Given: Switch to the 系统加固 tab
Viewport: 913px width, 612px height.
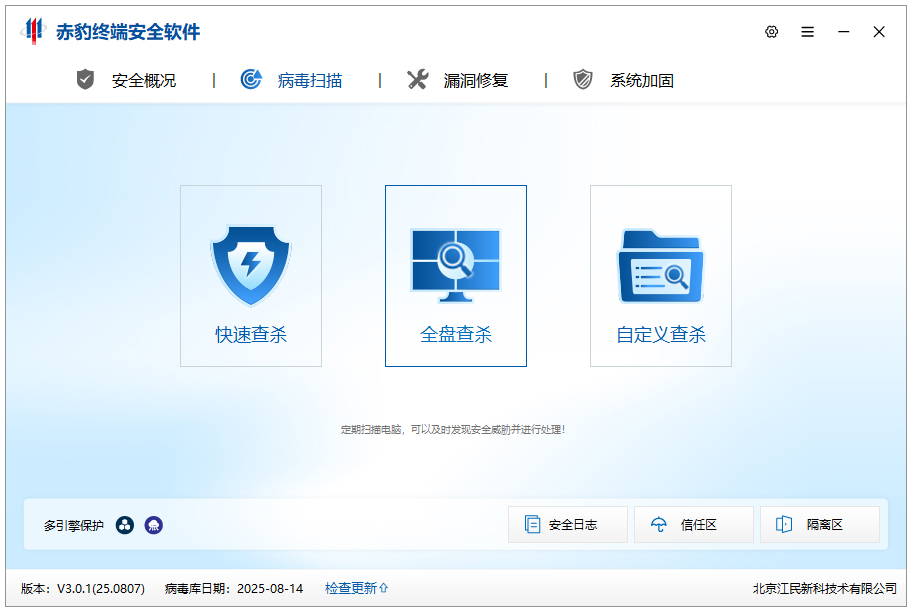Looking at the screenshot, I should 623,80.
